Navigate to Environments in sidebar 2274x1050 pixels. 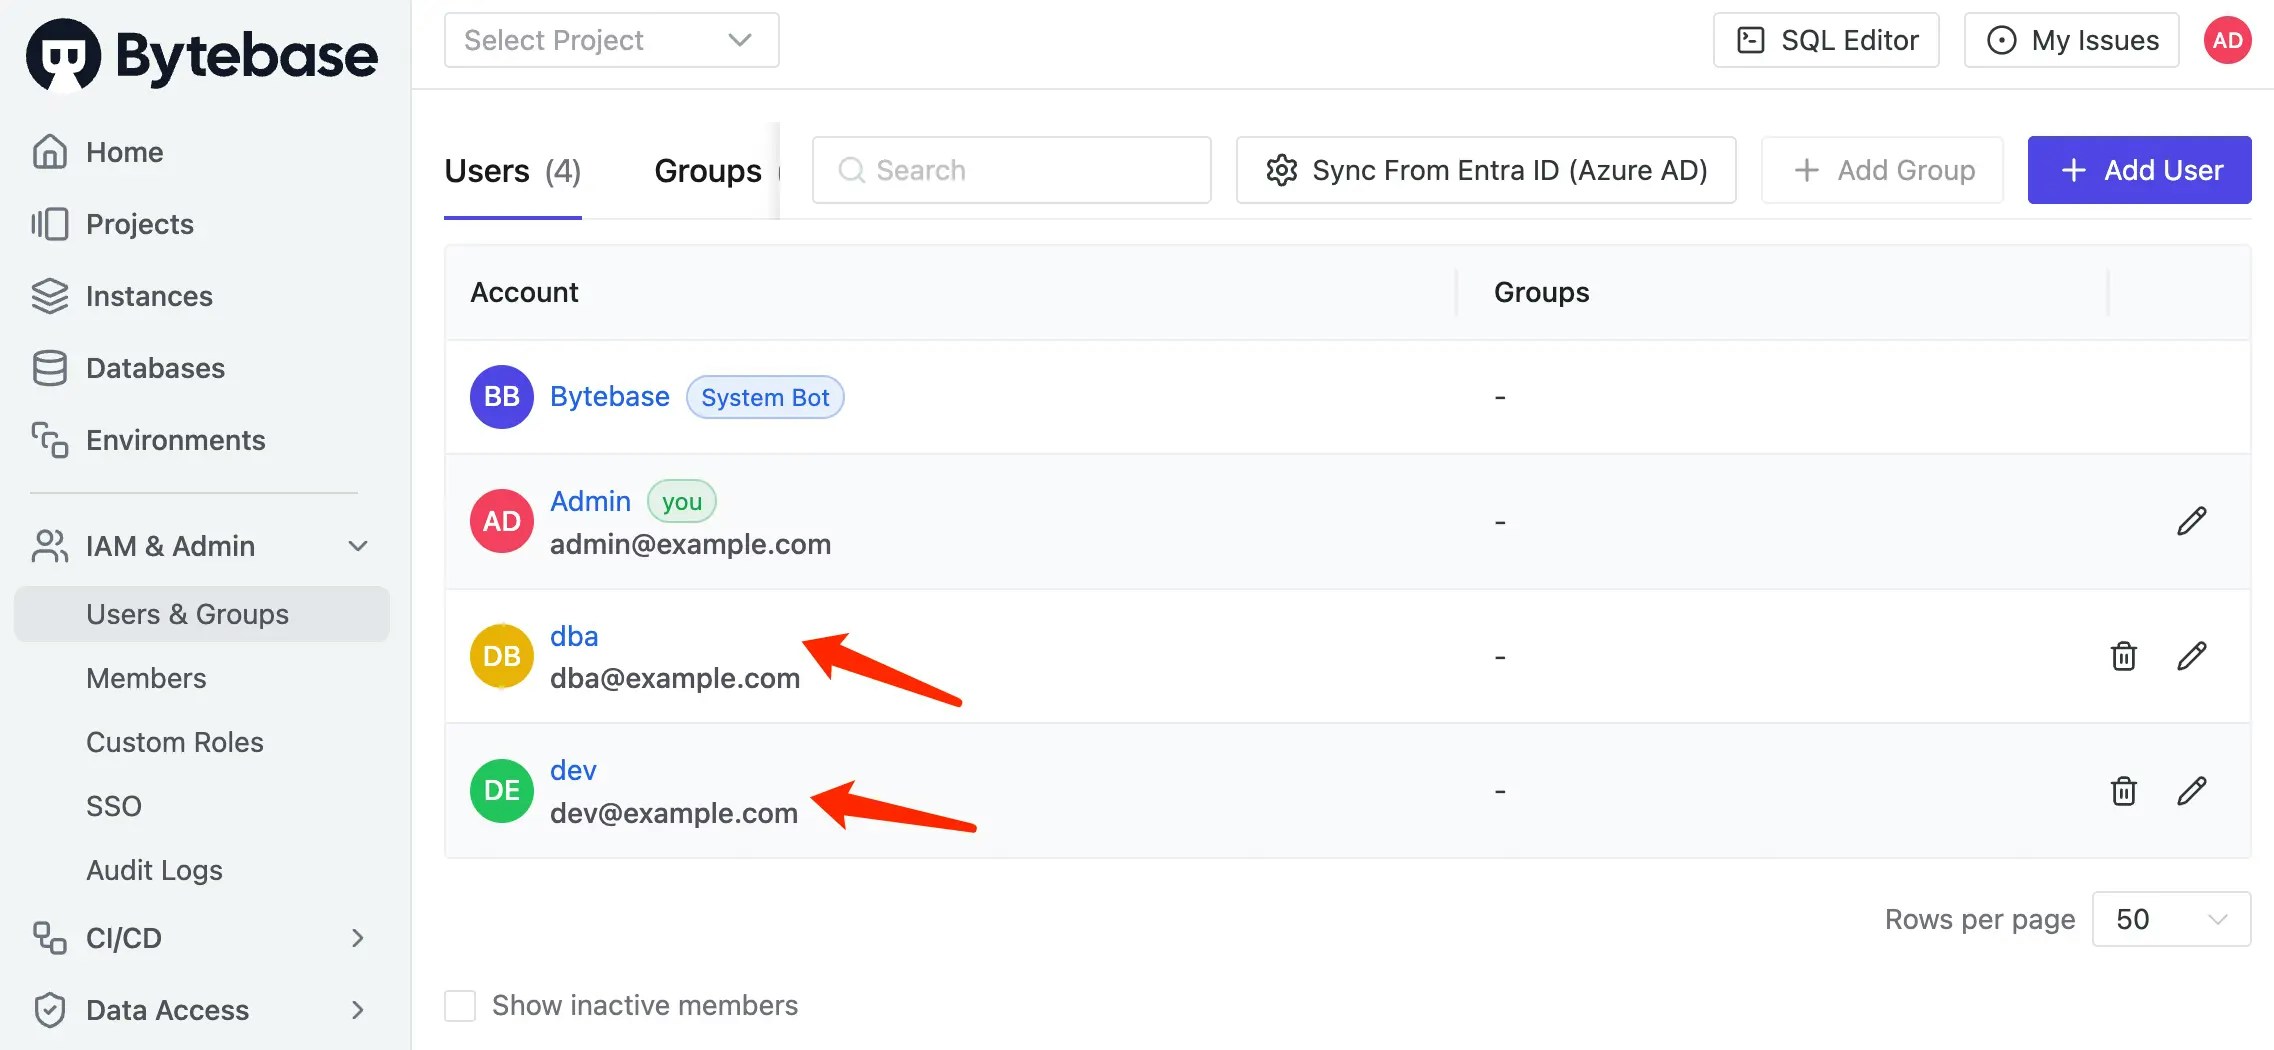point(175,440)
